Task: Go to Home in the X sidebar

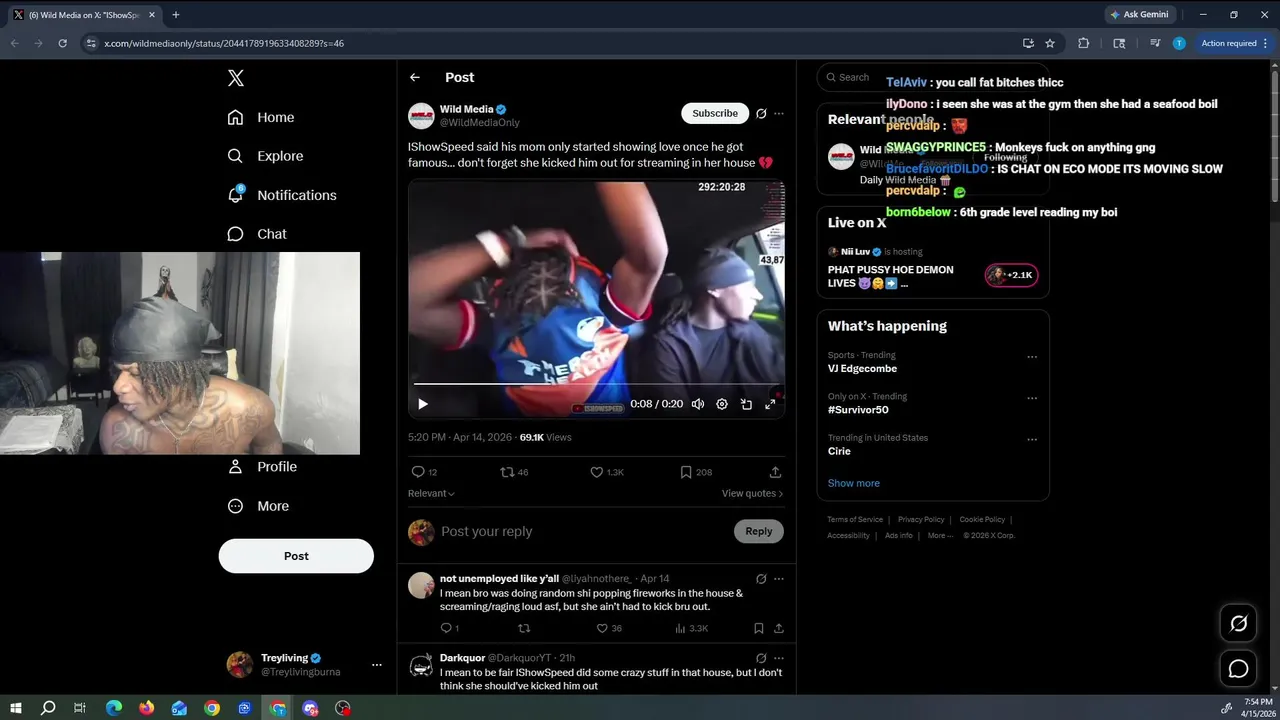Action: pyautogui.click(x=261, y=117)
